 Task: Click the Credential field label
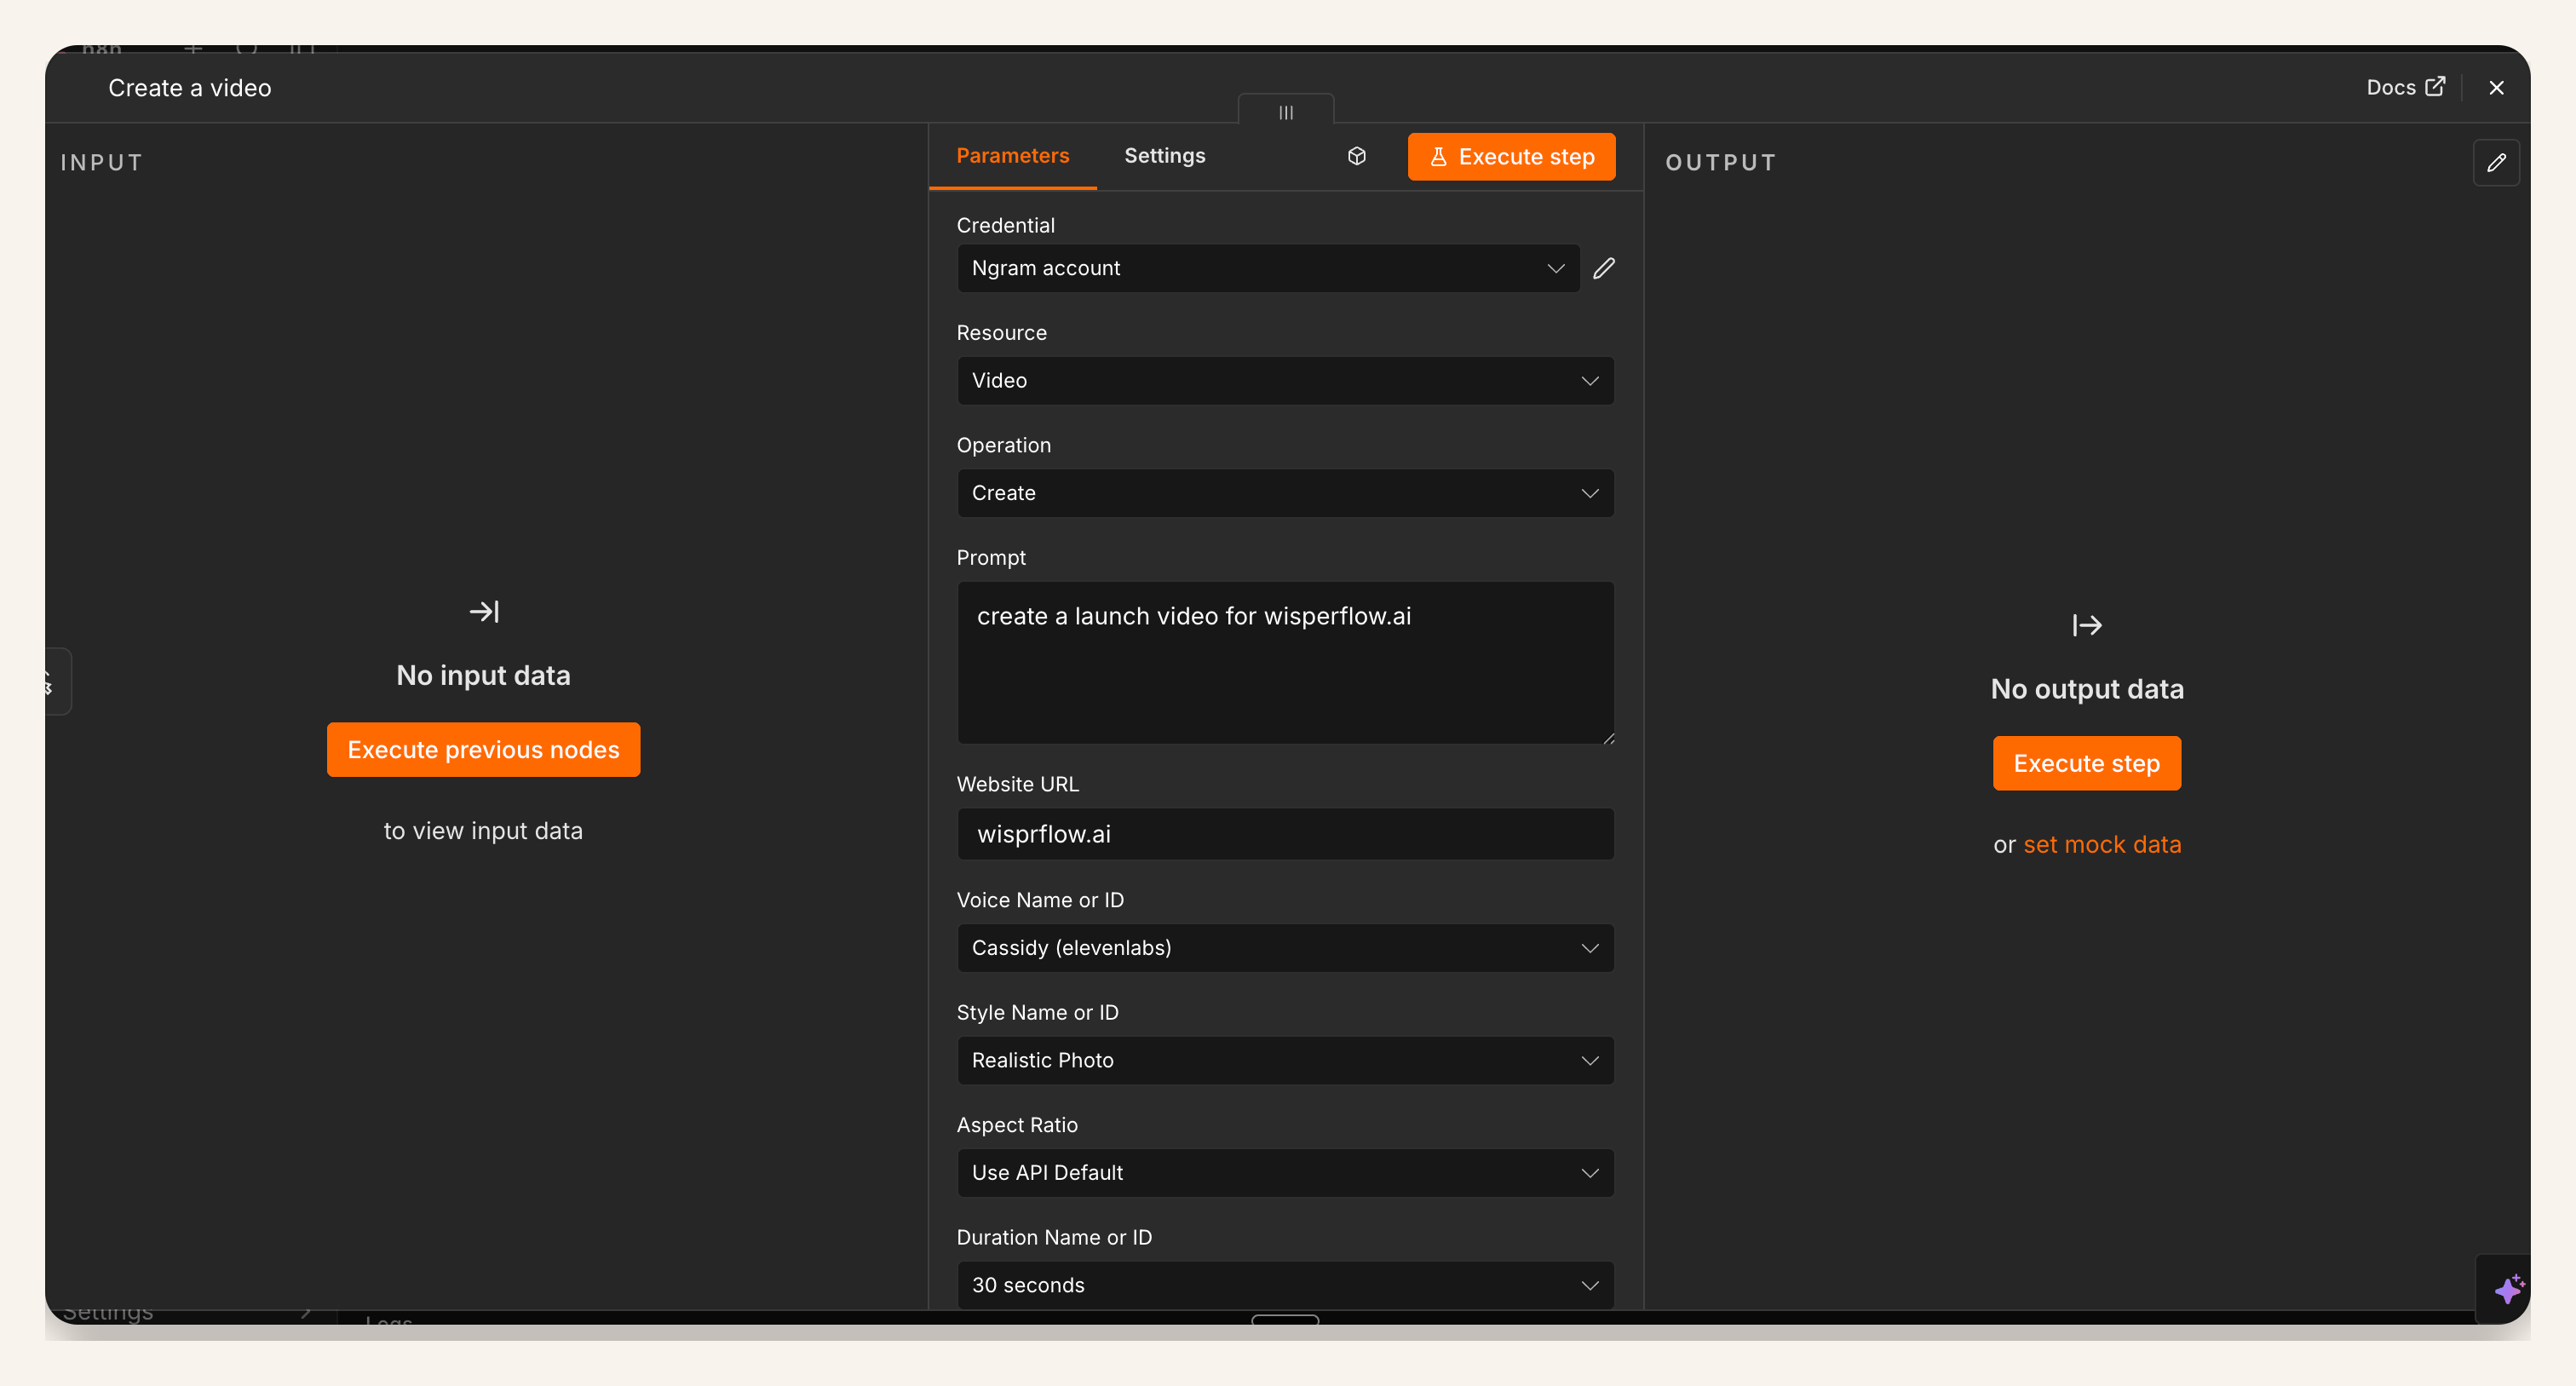(1005, 225)
